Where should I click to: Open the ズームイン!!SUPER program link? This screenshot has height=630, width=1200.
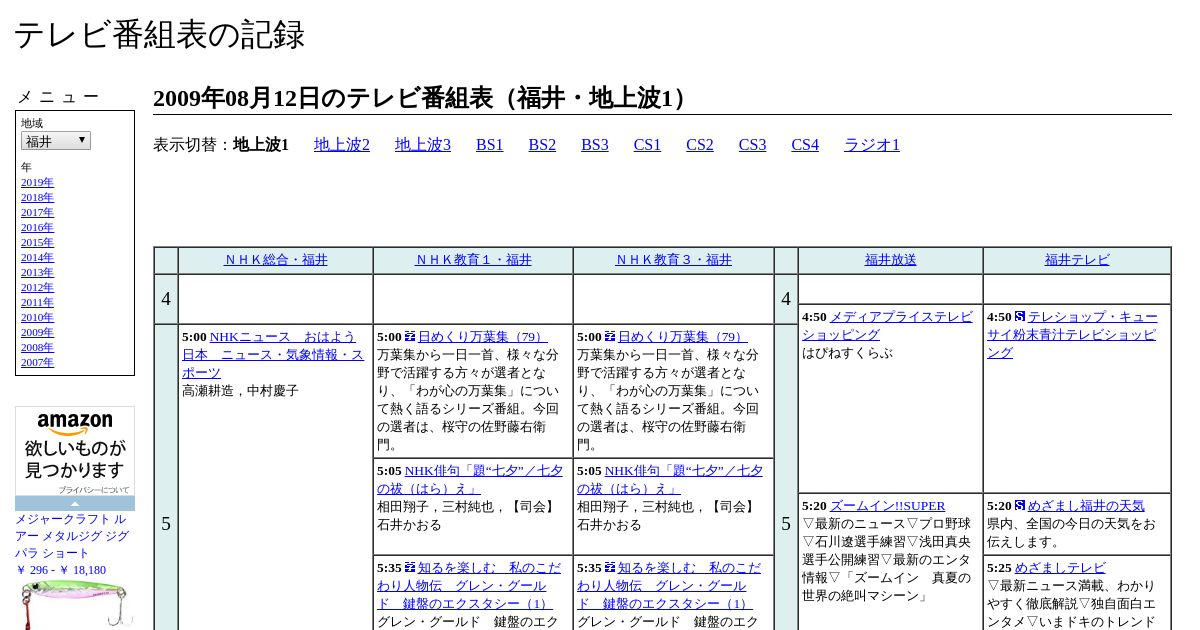click(x=887, y=506)
